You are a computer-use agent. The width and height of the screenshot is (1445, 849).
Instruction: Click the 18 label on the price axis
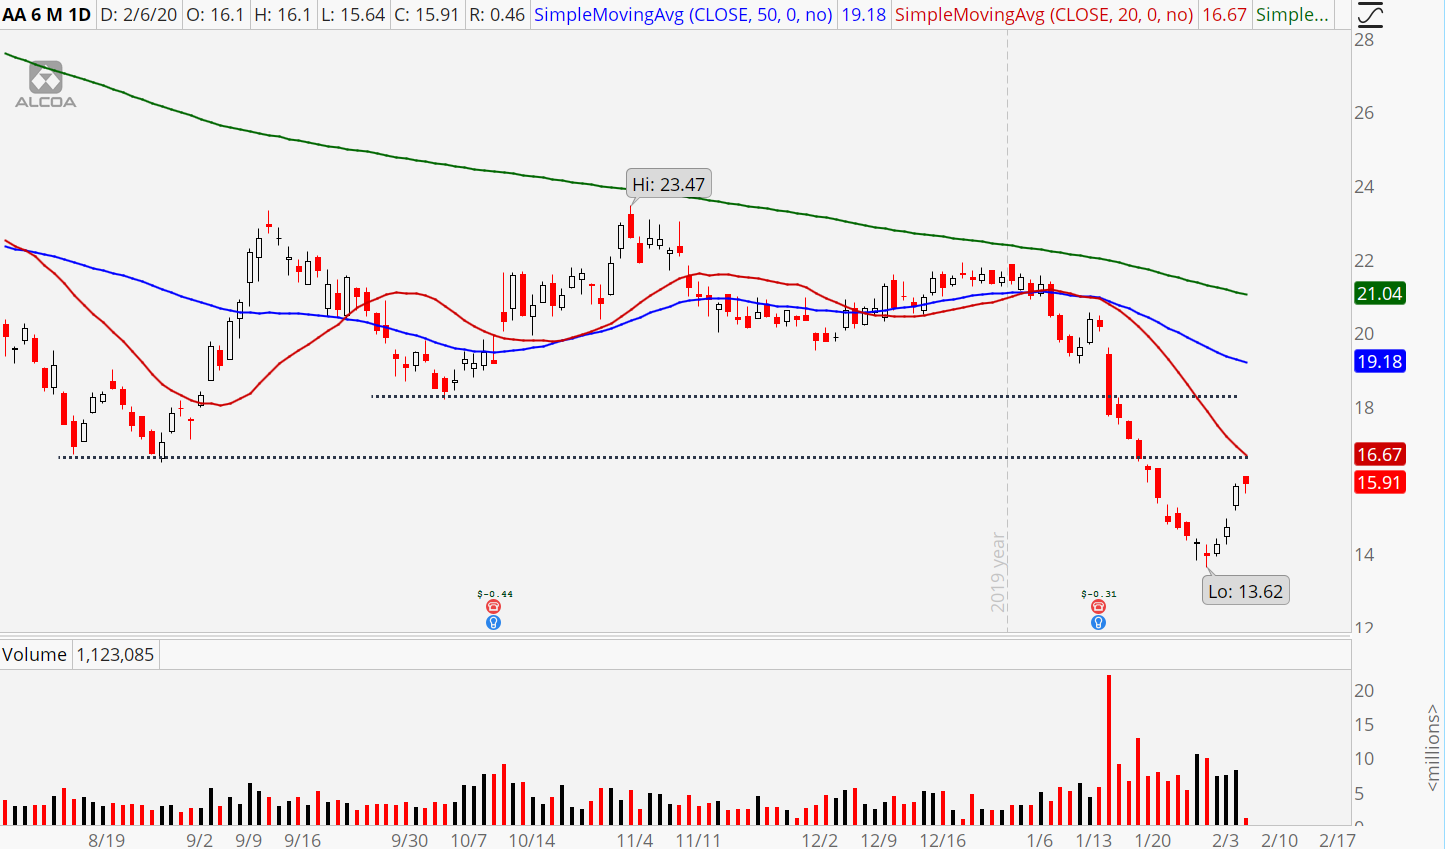(x=1364, y=408)
